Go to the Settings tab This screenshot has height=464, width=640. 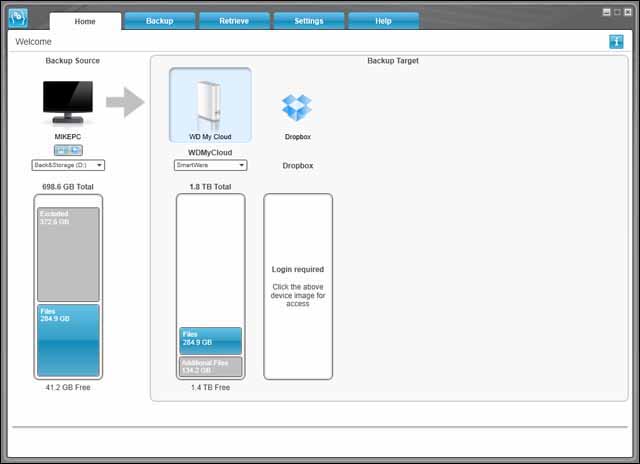coord(308,21)
